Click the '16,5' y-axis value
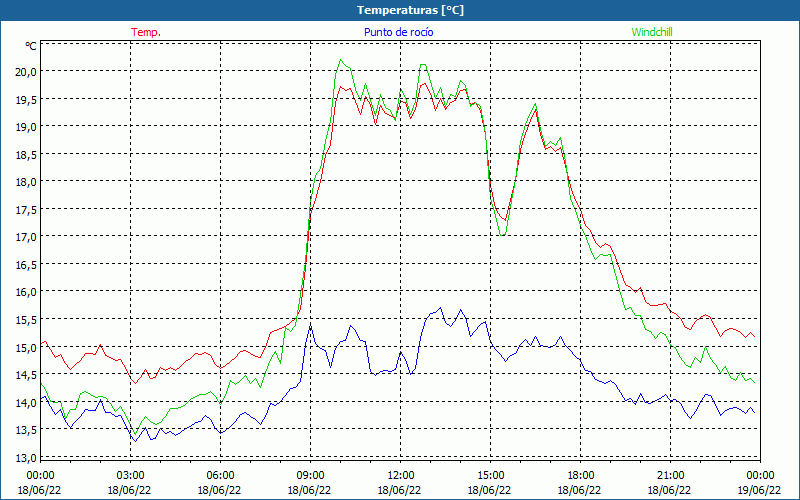 [x=26, y=264]
